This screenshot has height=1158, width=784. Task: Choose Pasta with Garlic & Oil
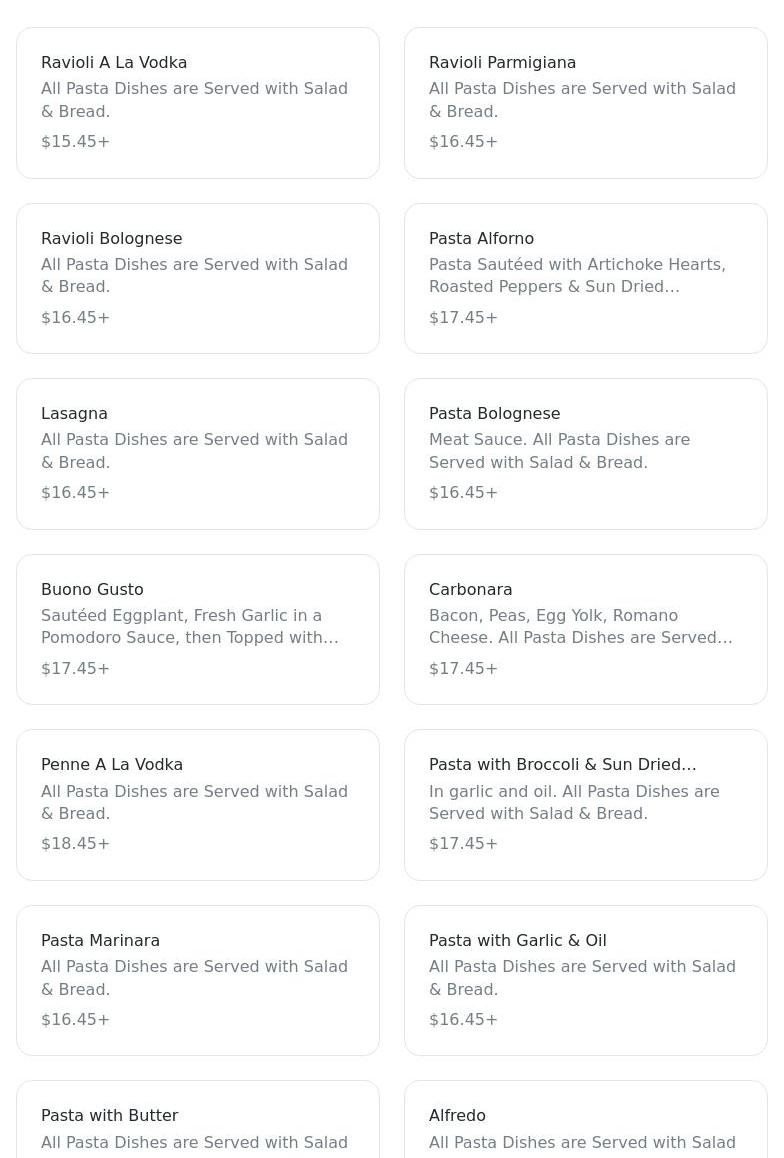click(585, 980)
